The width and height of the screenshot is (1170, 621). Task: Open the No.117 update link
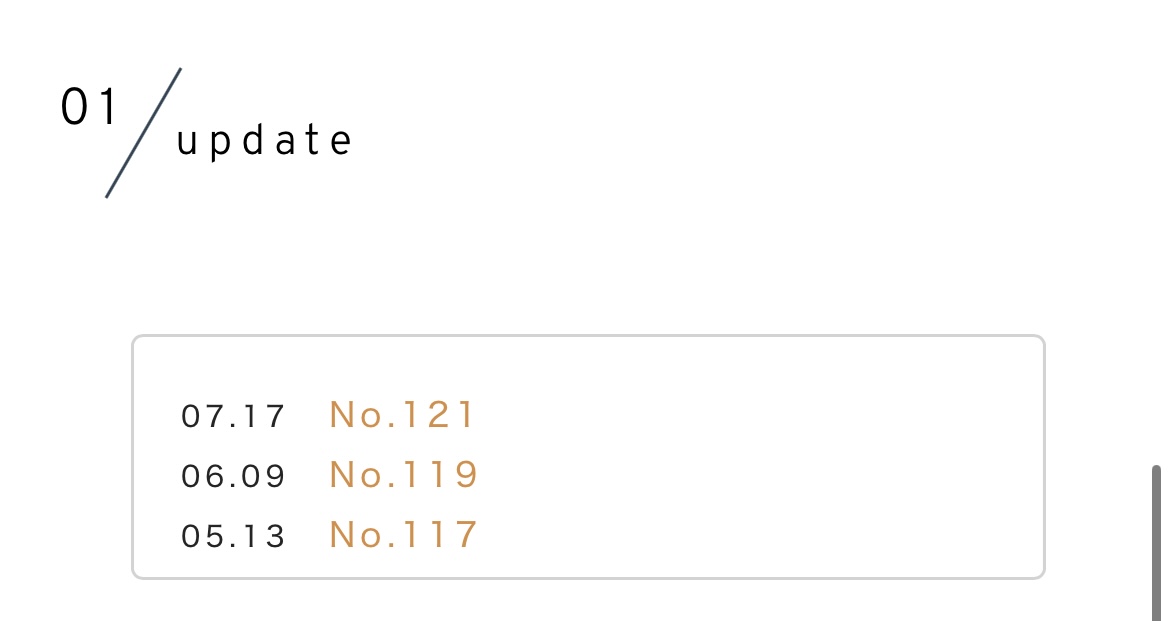[x=404, y=535]
